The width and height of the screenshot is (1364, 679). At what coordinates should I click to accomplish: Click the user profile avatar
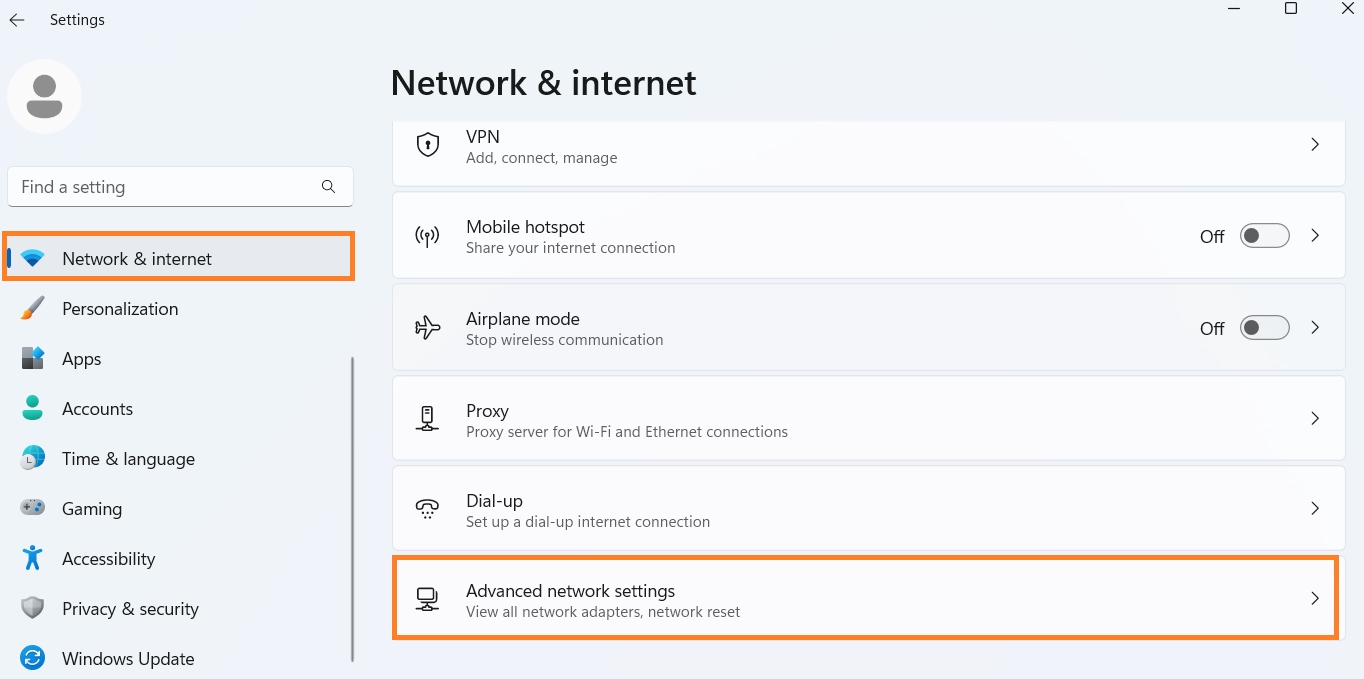[x=44, y=97]
